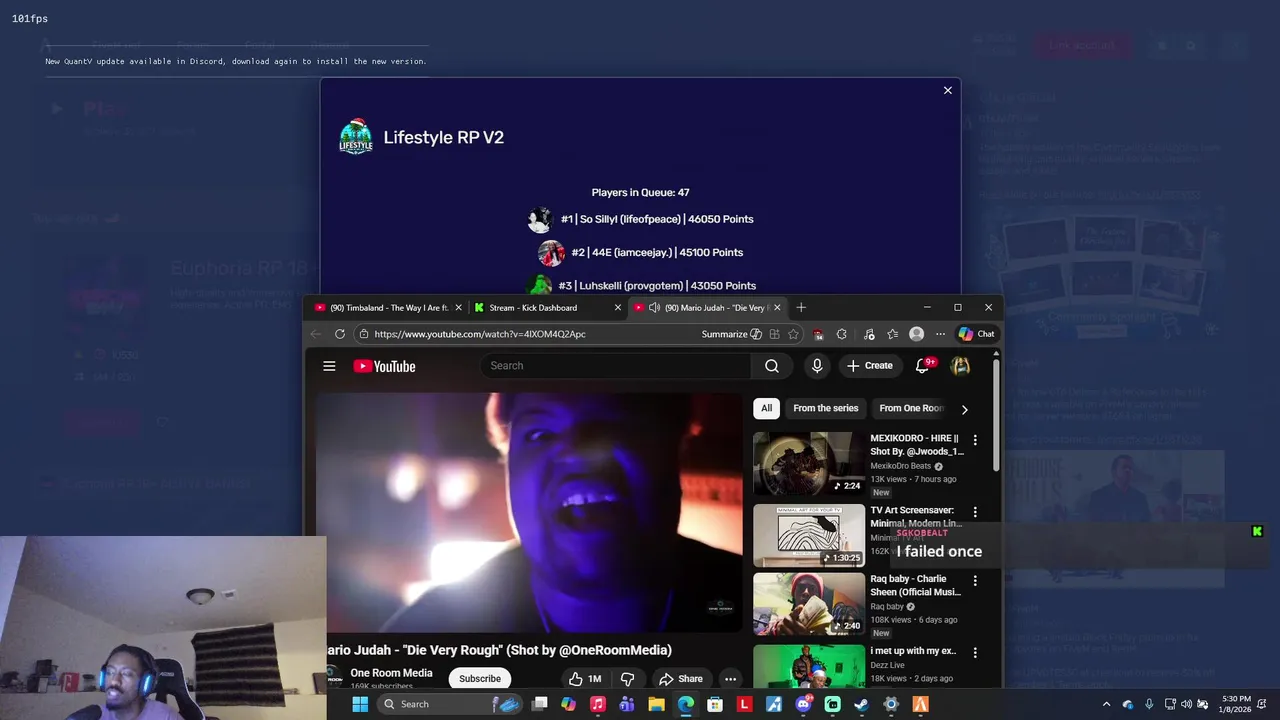Close the Stream - Kick Dashboard tab
Image resolution: width=1280 pixels, height=720 pixels.
pyautogui.click(x=617, y=307)
